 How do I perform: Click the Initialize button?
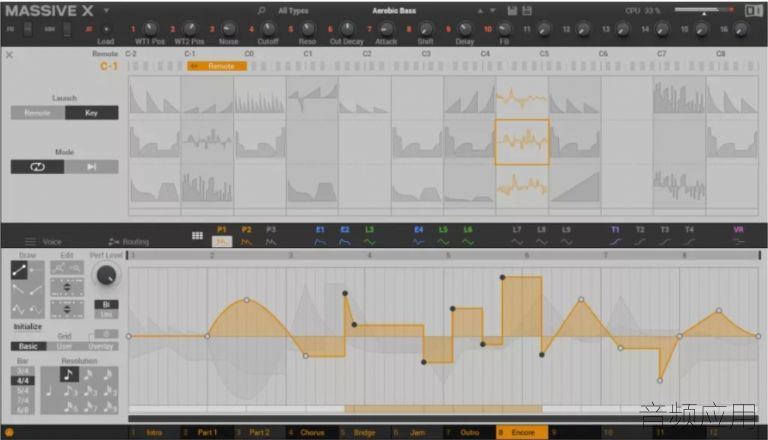(x=27, y=326)
